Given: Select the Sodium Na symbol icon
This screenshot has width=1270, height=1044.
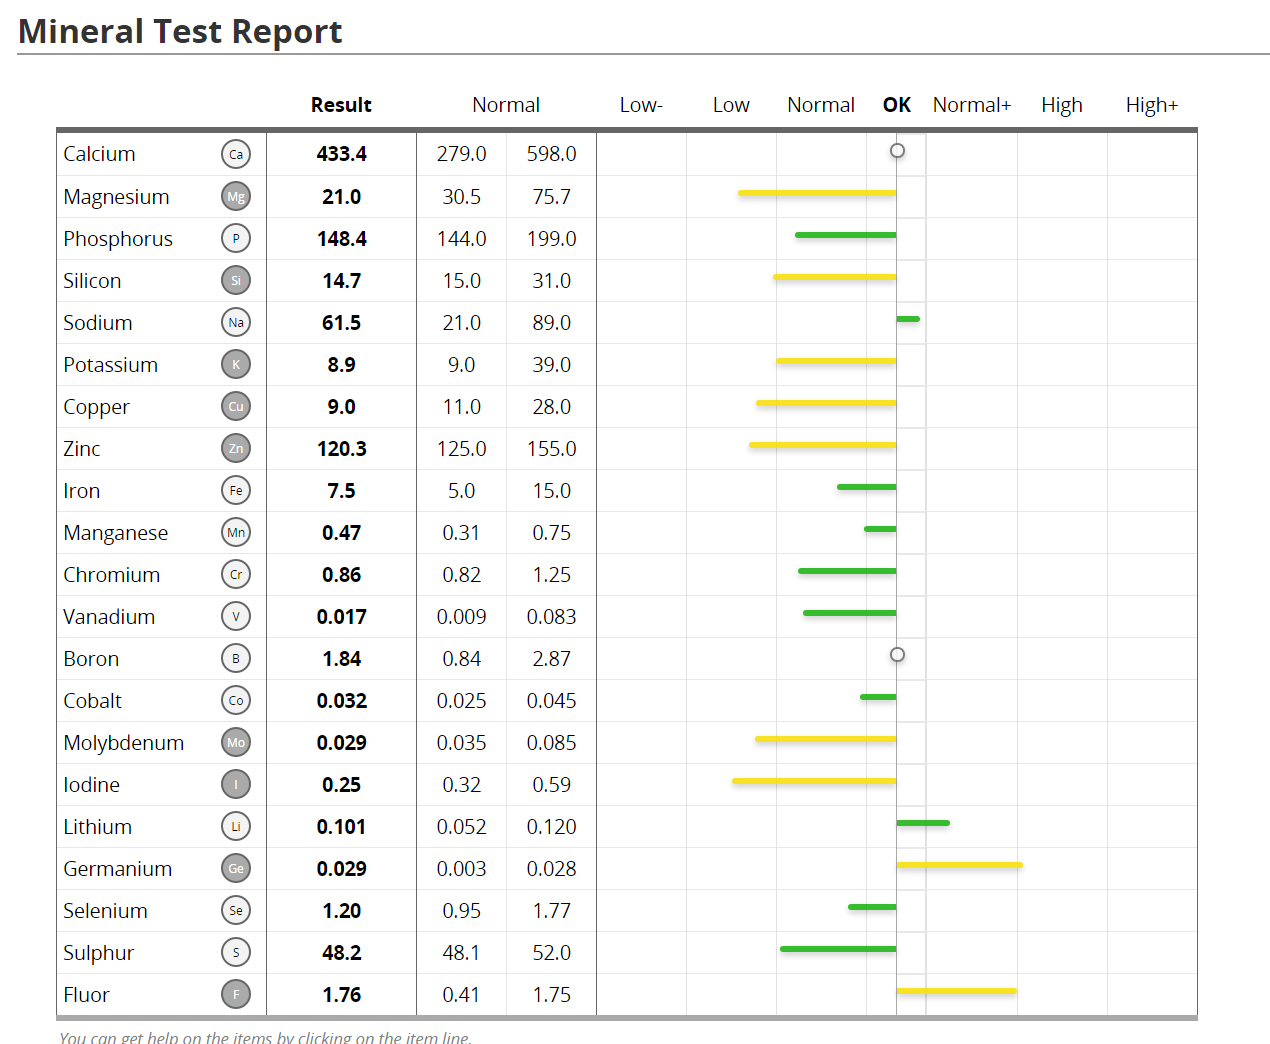Looking at the screenshot, I should [236, 323].
